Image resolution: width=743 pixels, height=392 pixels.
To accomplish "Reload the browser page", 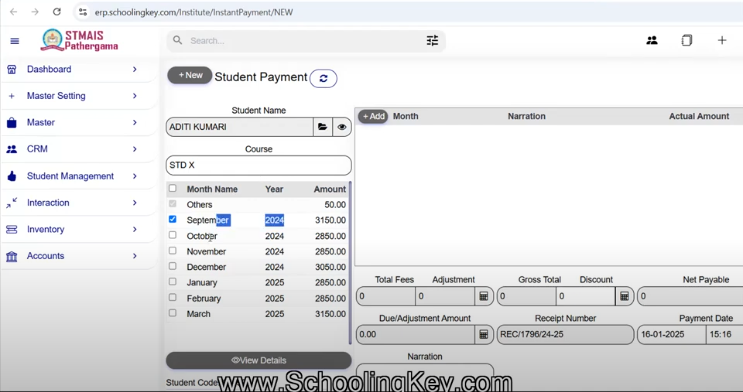I will (57, 12).
